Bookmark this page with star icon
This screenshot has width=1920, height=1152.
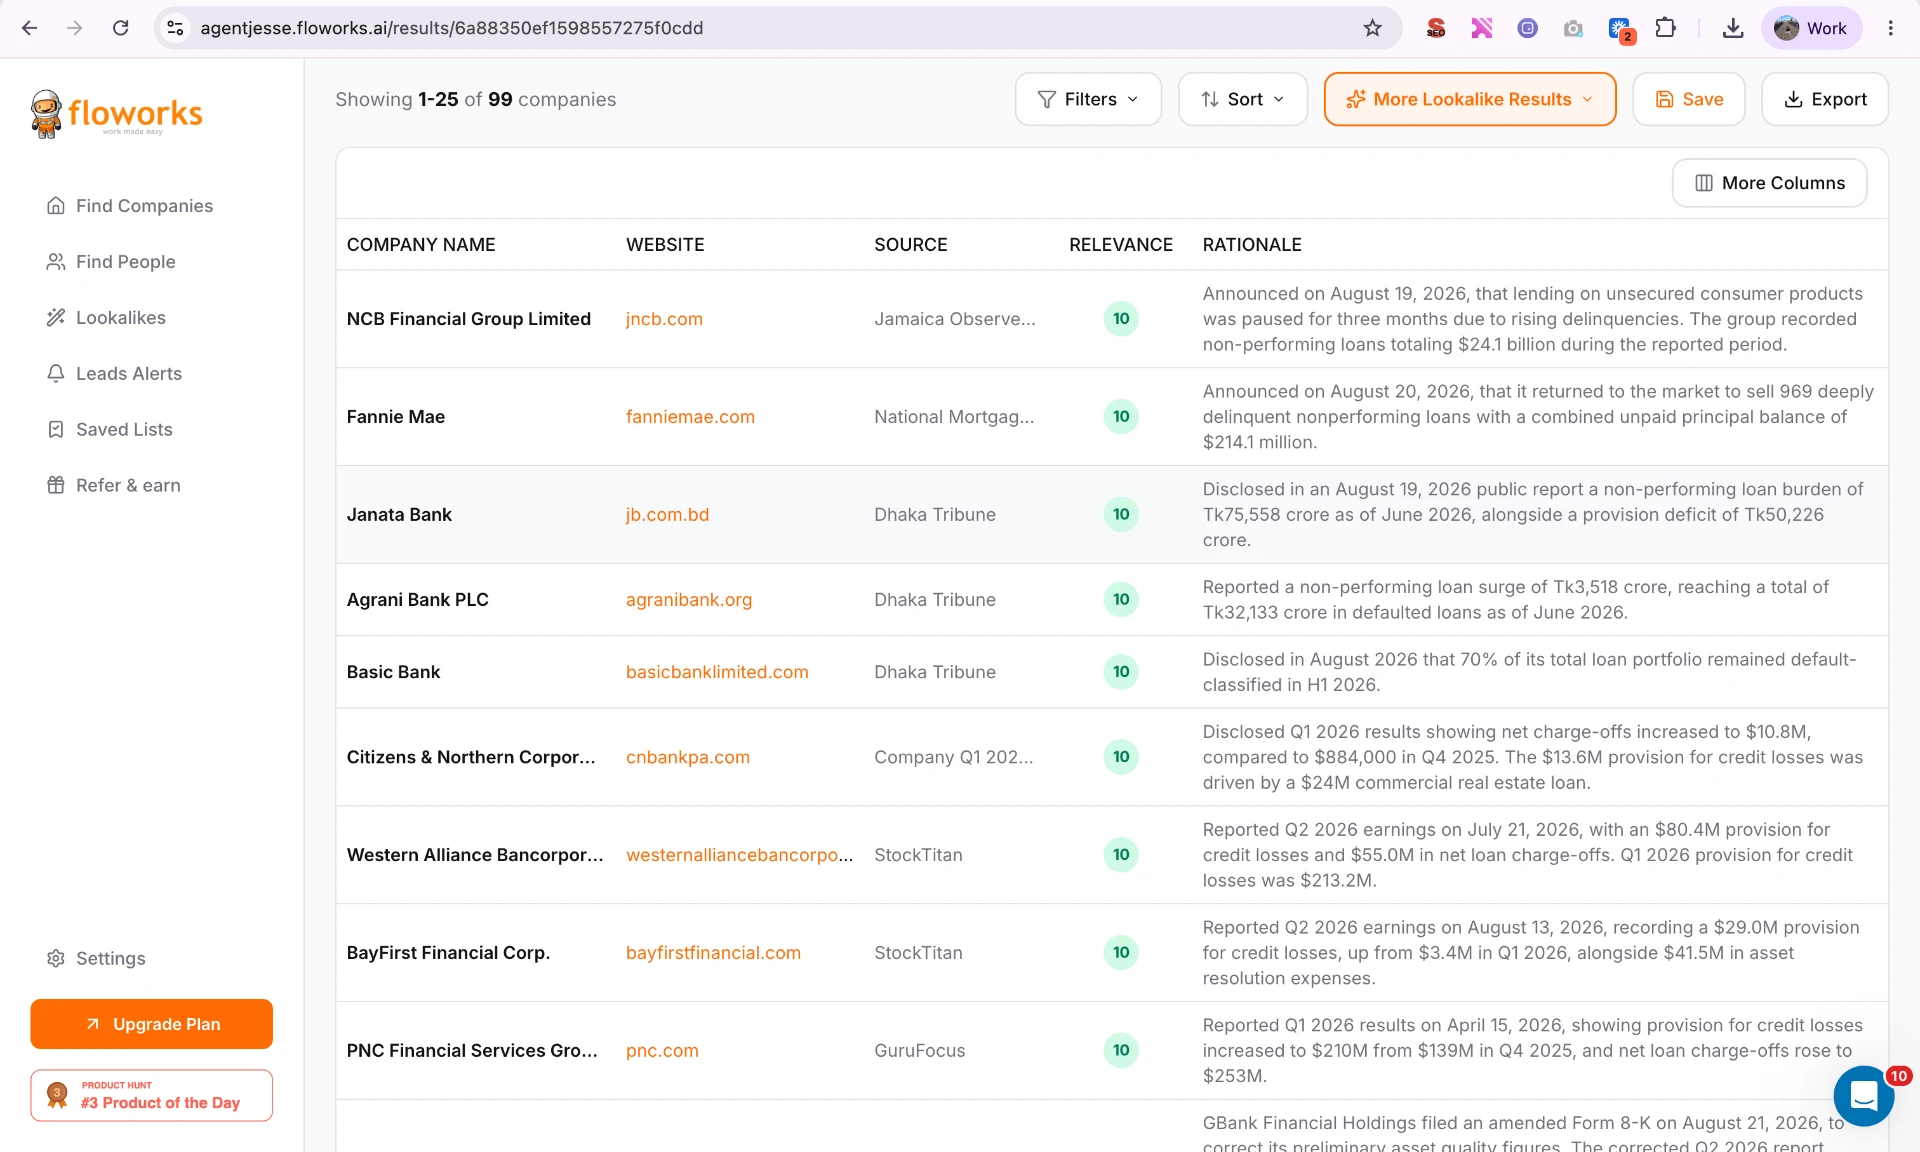[x=1373, y=28]
